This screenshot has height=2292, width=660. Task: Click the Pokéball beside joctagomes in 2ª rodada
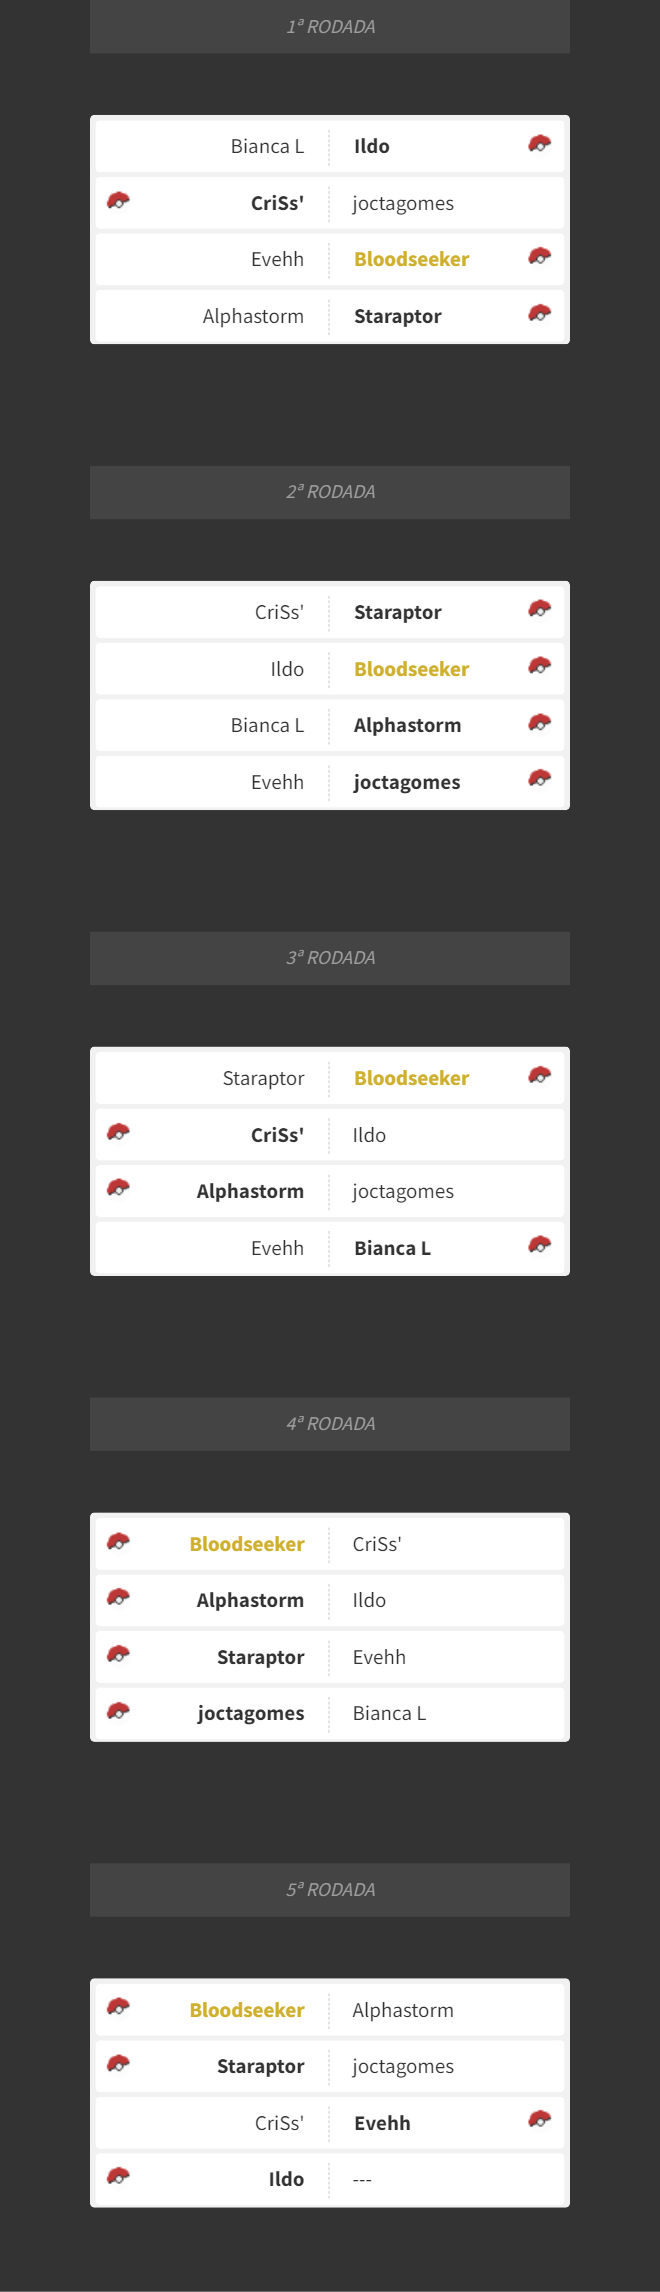540,778
